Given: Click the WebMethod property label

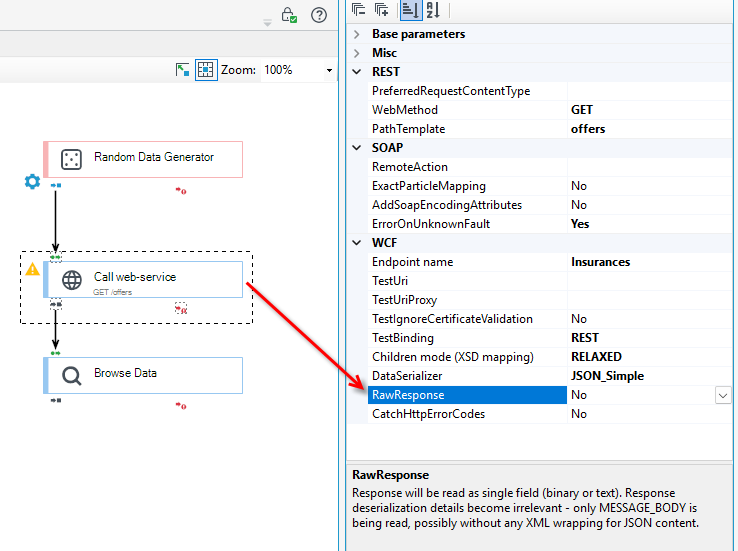Looking at the screenshot, I should (x=405, y=110).
